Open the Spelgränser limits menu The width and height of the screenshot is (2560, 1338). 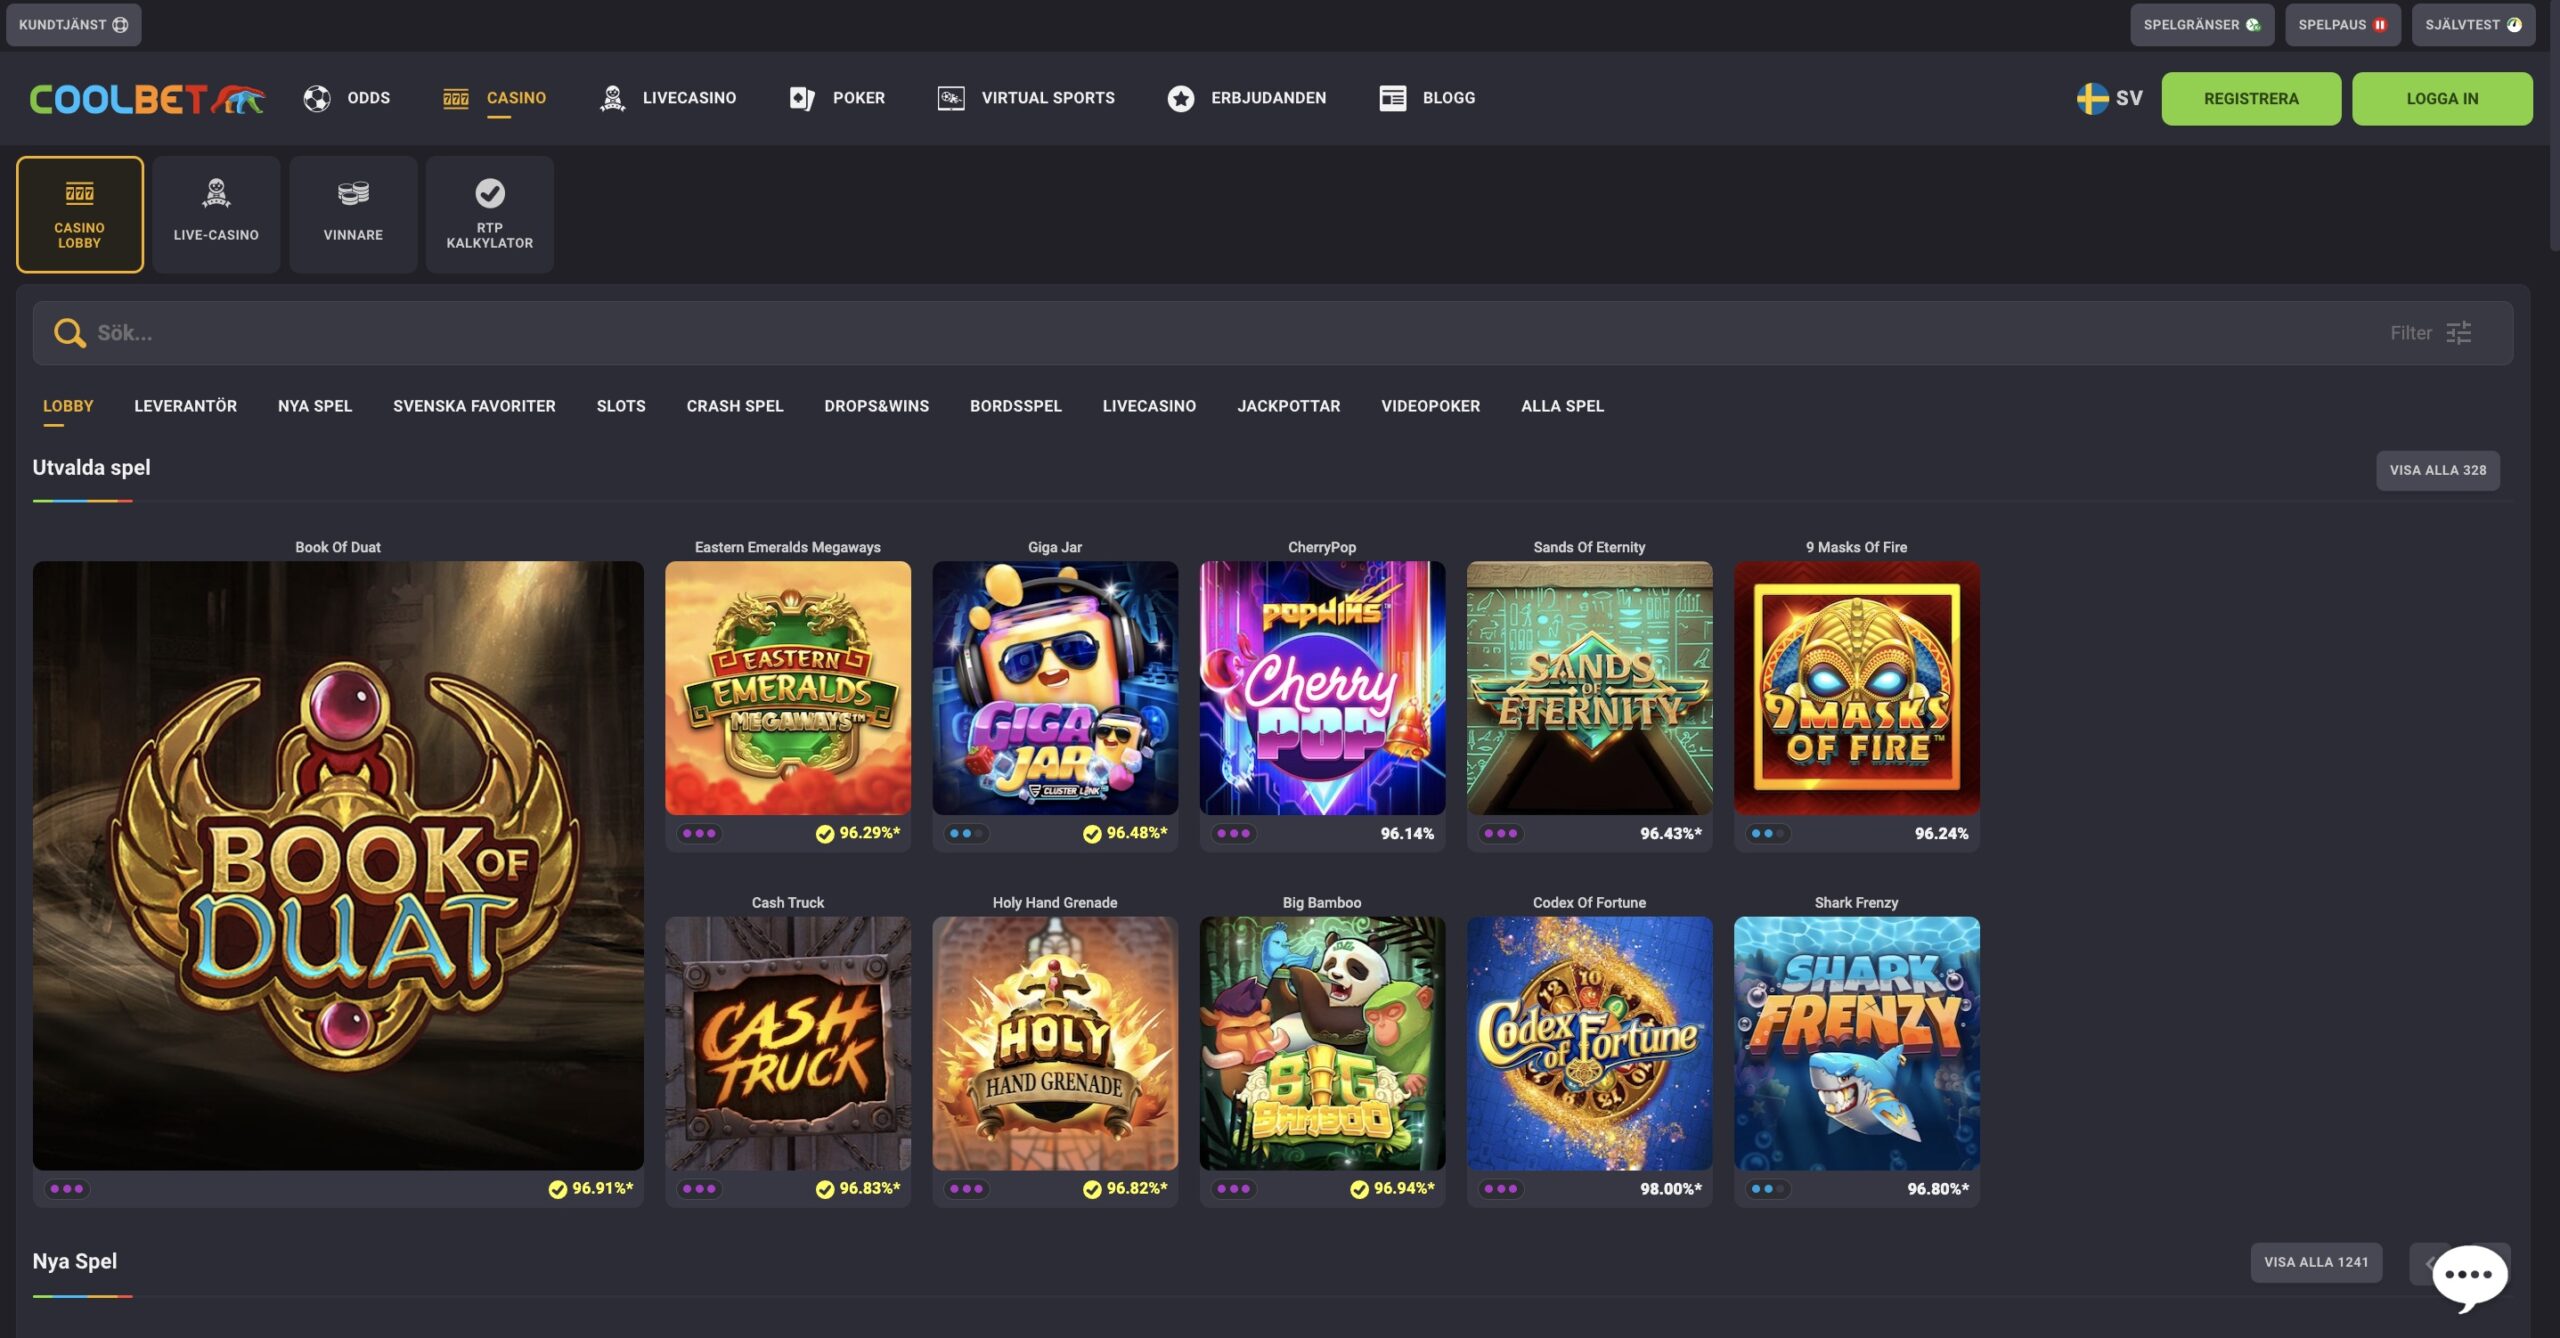(x=2201, y=24)
